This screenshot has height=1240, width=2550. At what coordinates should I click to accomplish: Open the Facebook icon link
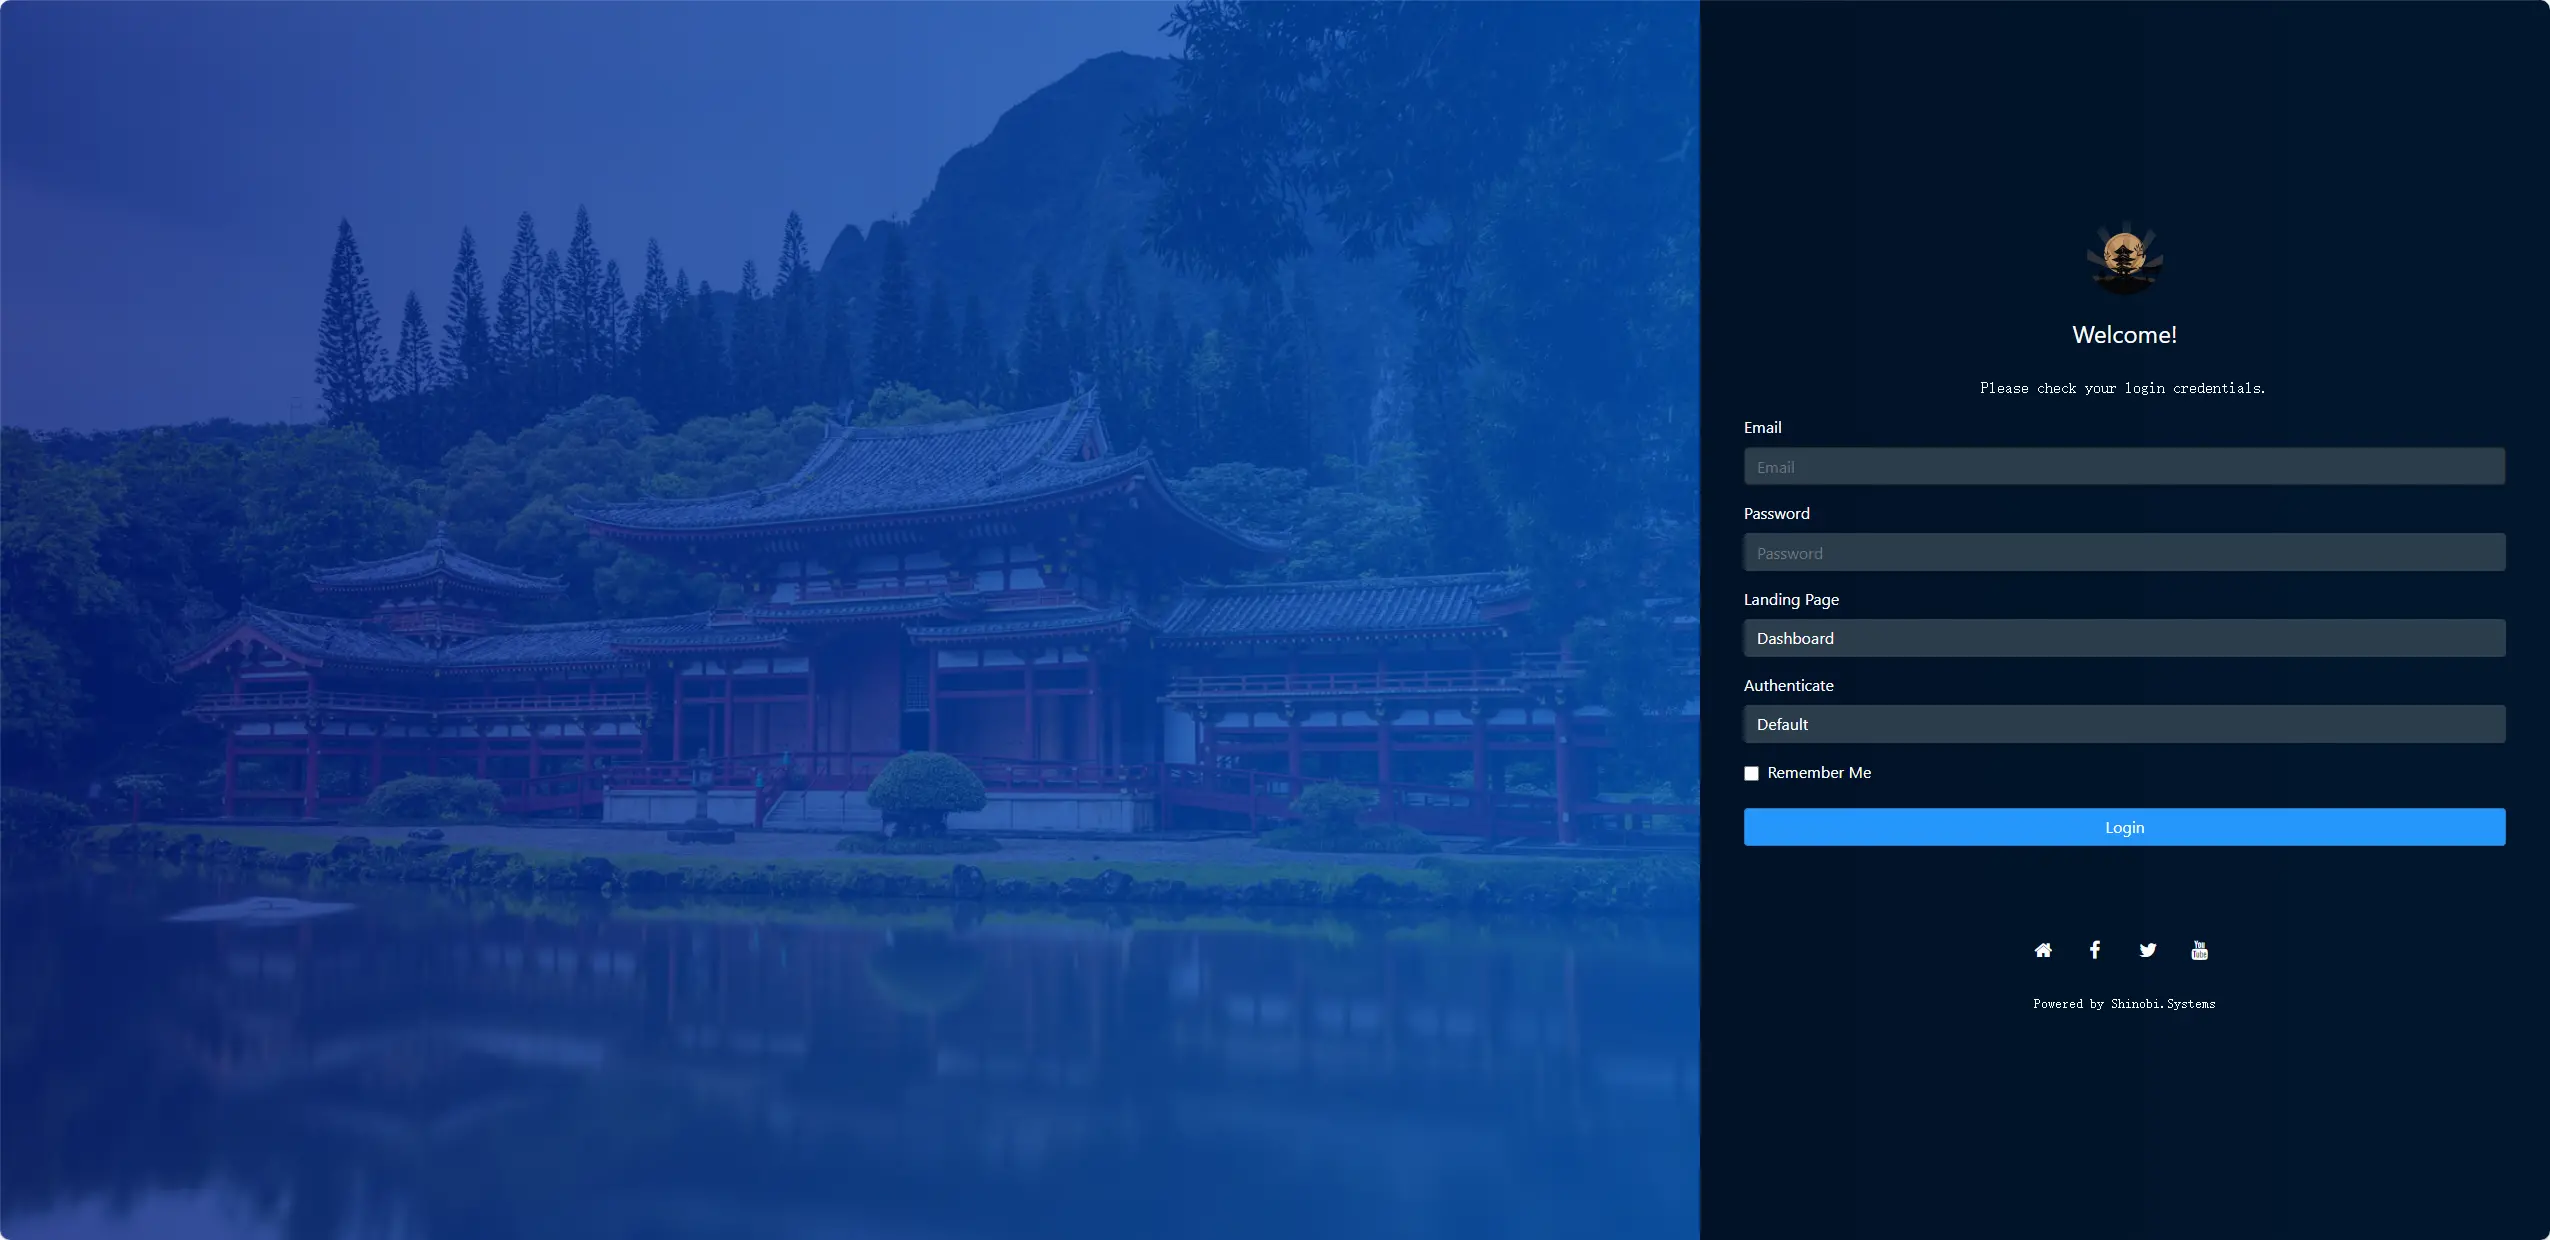2095,950
